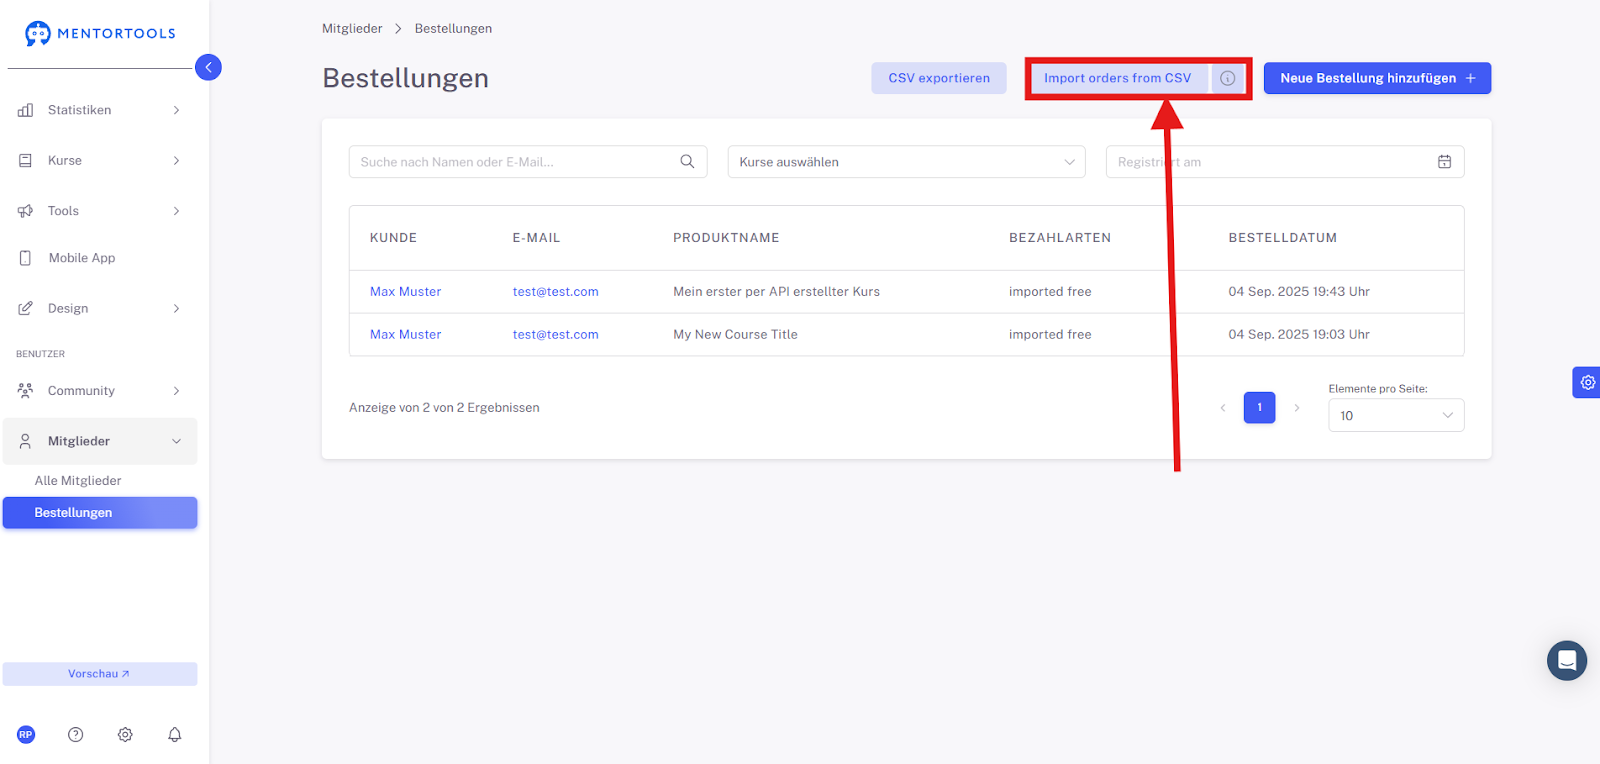
Task: Expand the Statistiken menu chevron
Action: tap(176, 110)
